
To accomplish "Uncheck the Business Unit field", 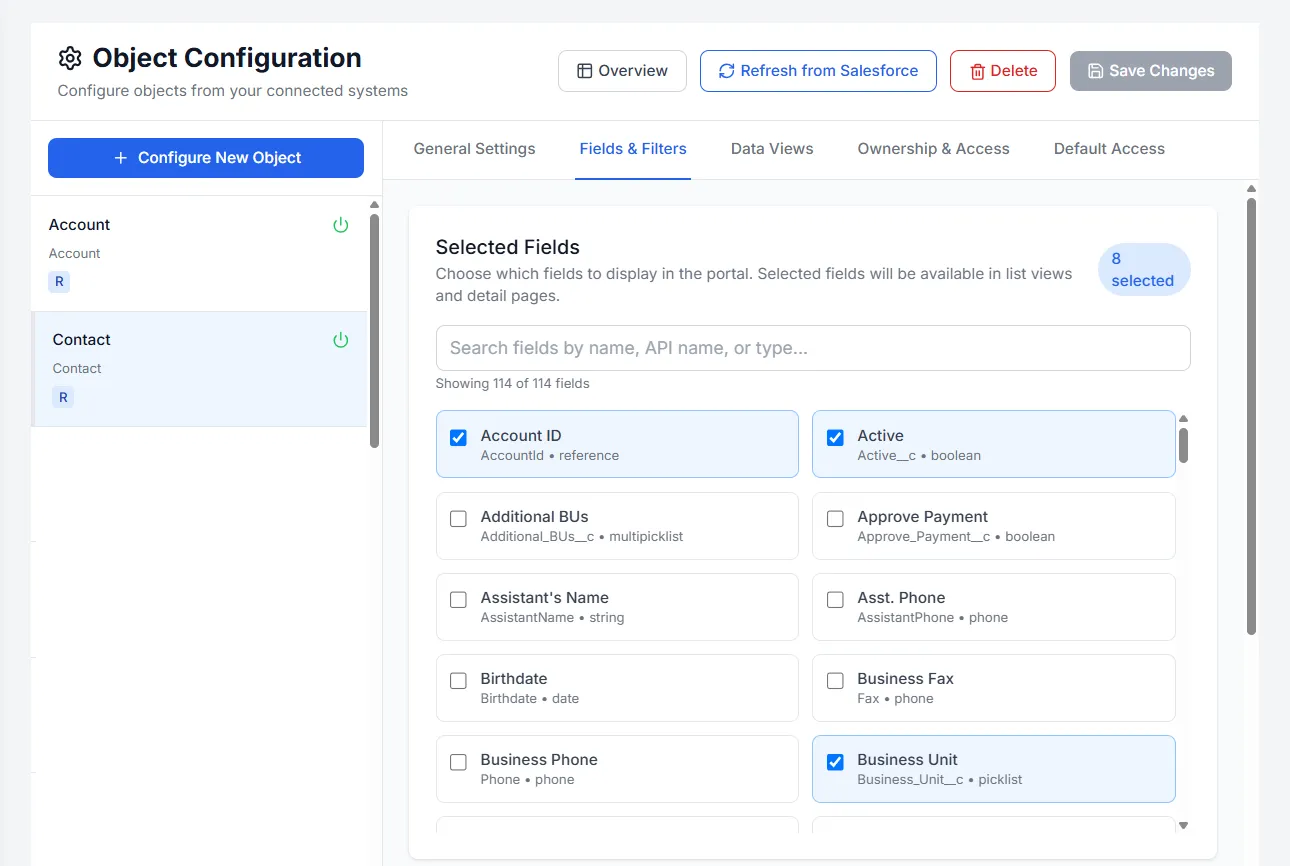I will [x=835, y=761].
